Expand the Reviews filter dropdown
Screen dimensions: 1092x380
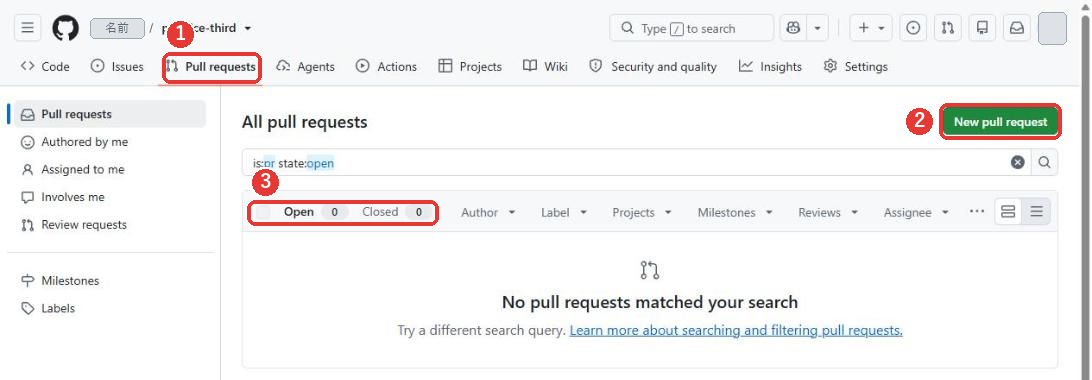point(828,212)
